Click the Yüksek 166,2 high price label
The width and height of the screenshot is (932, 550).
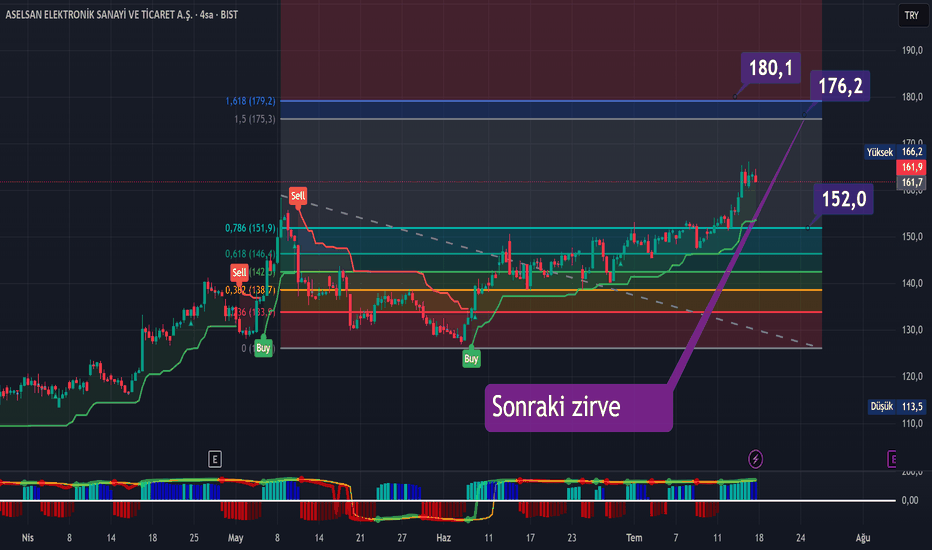pyautogui.click(x=896, y=152)
